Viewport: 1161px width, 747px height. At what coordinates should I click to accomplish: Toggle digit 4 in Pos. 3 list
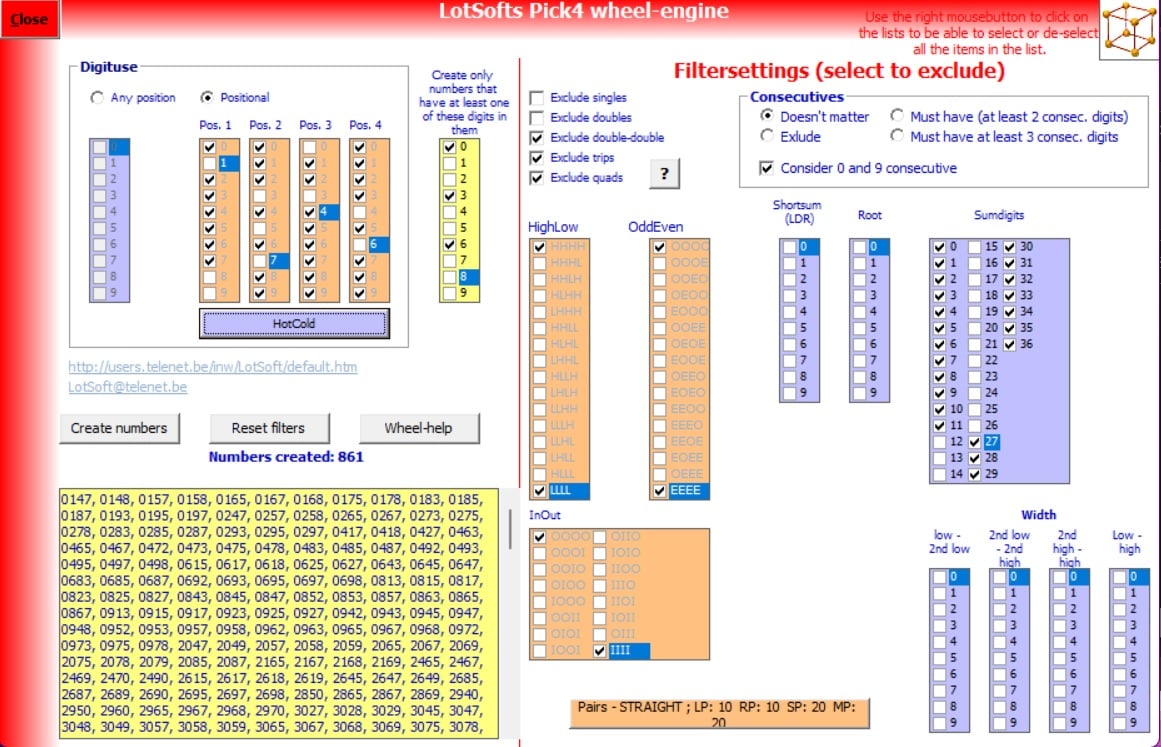point(310,212)
